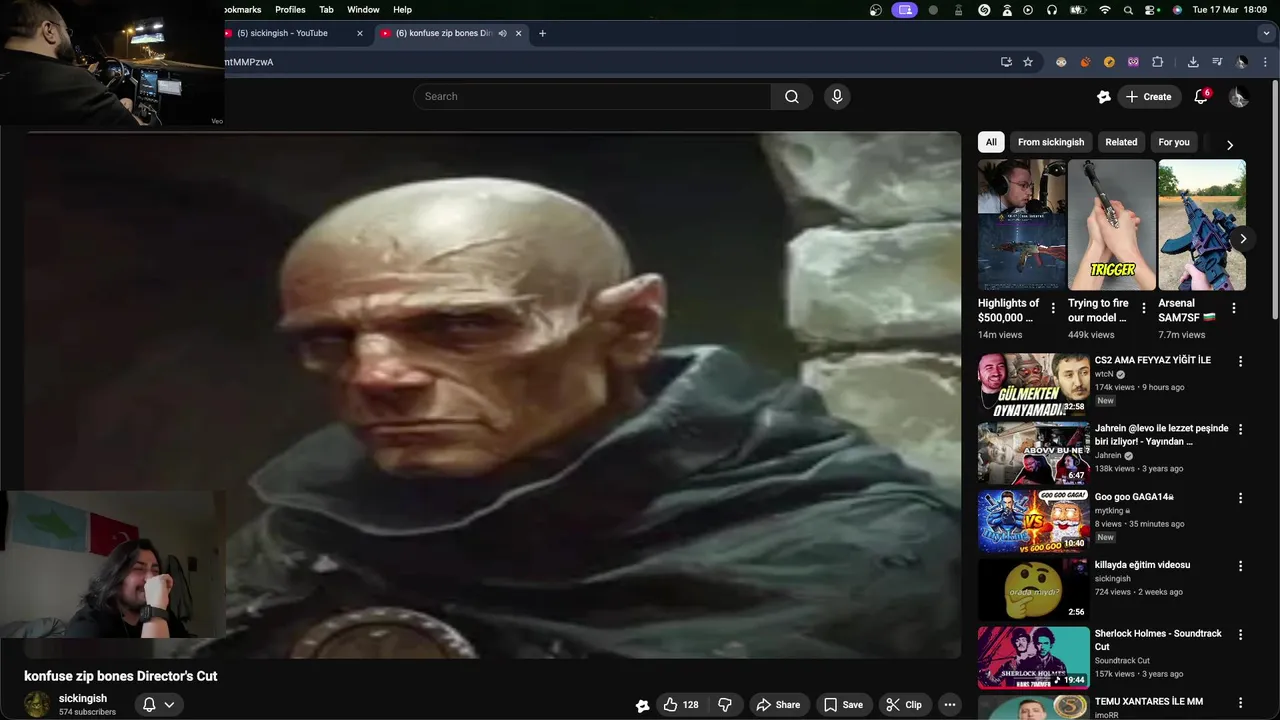Click the install app icon in address bar

click(1006, 62)
